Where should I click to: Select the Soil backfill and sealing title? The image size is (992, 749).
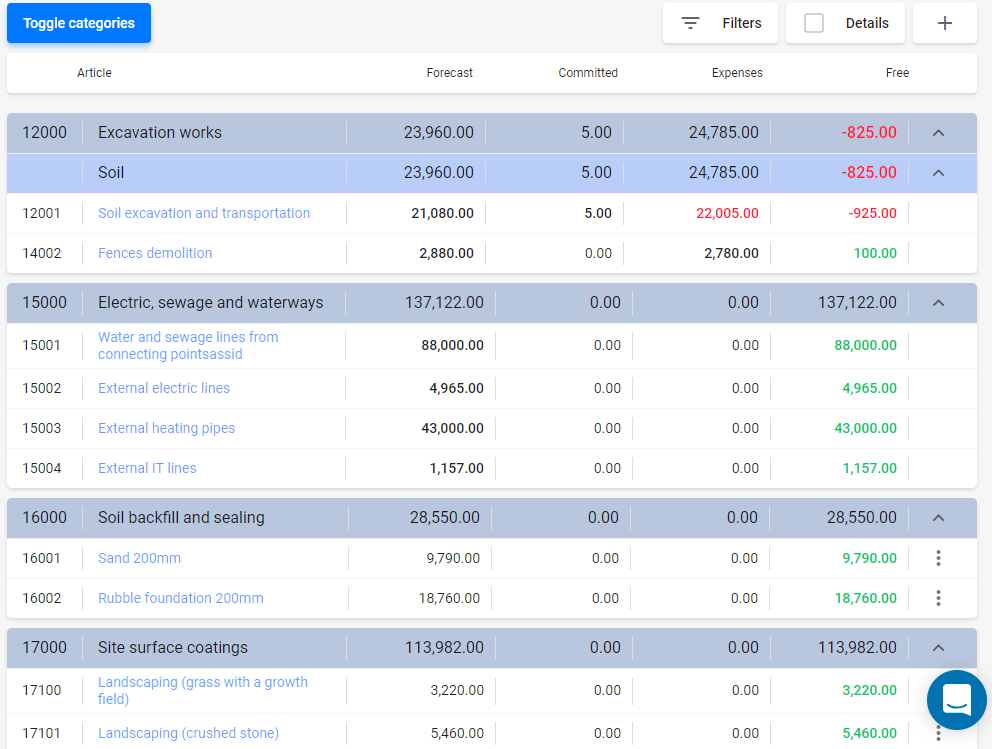[x=181, y=517]
